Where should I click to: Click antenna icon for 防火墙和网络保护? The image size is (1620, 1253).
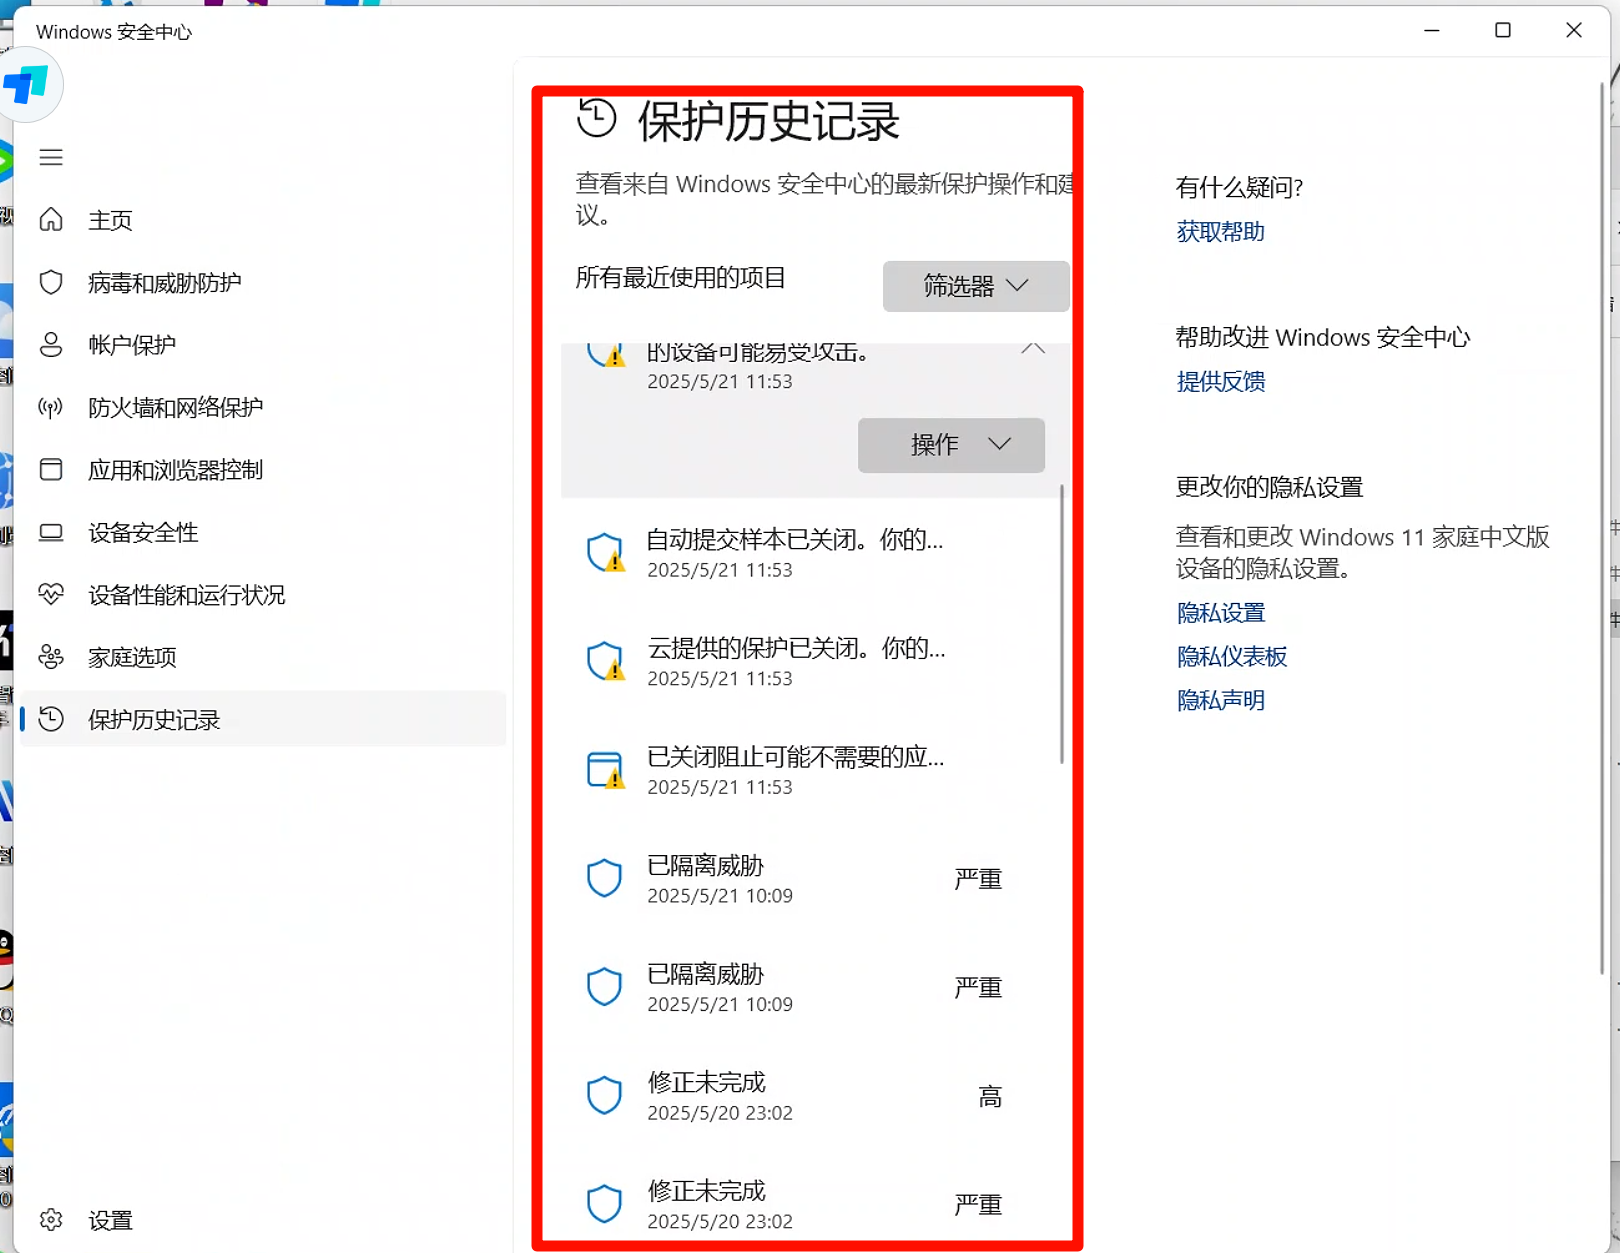click(x=51, y=407)
